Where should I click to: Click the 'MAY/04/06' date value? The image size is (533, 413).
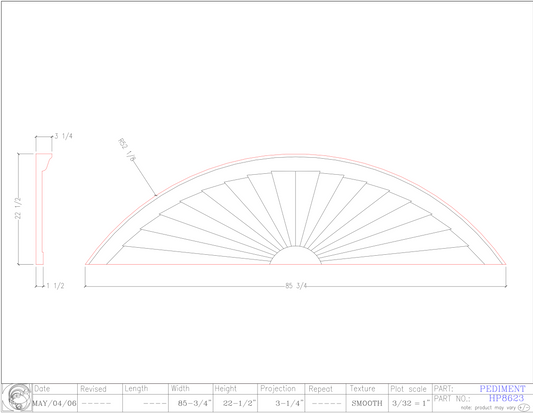[54, 403]
